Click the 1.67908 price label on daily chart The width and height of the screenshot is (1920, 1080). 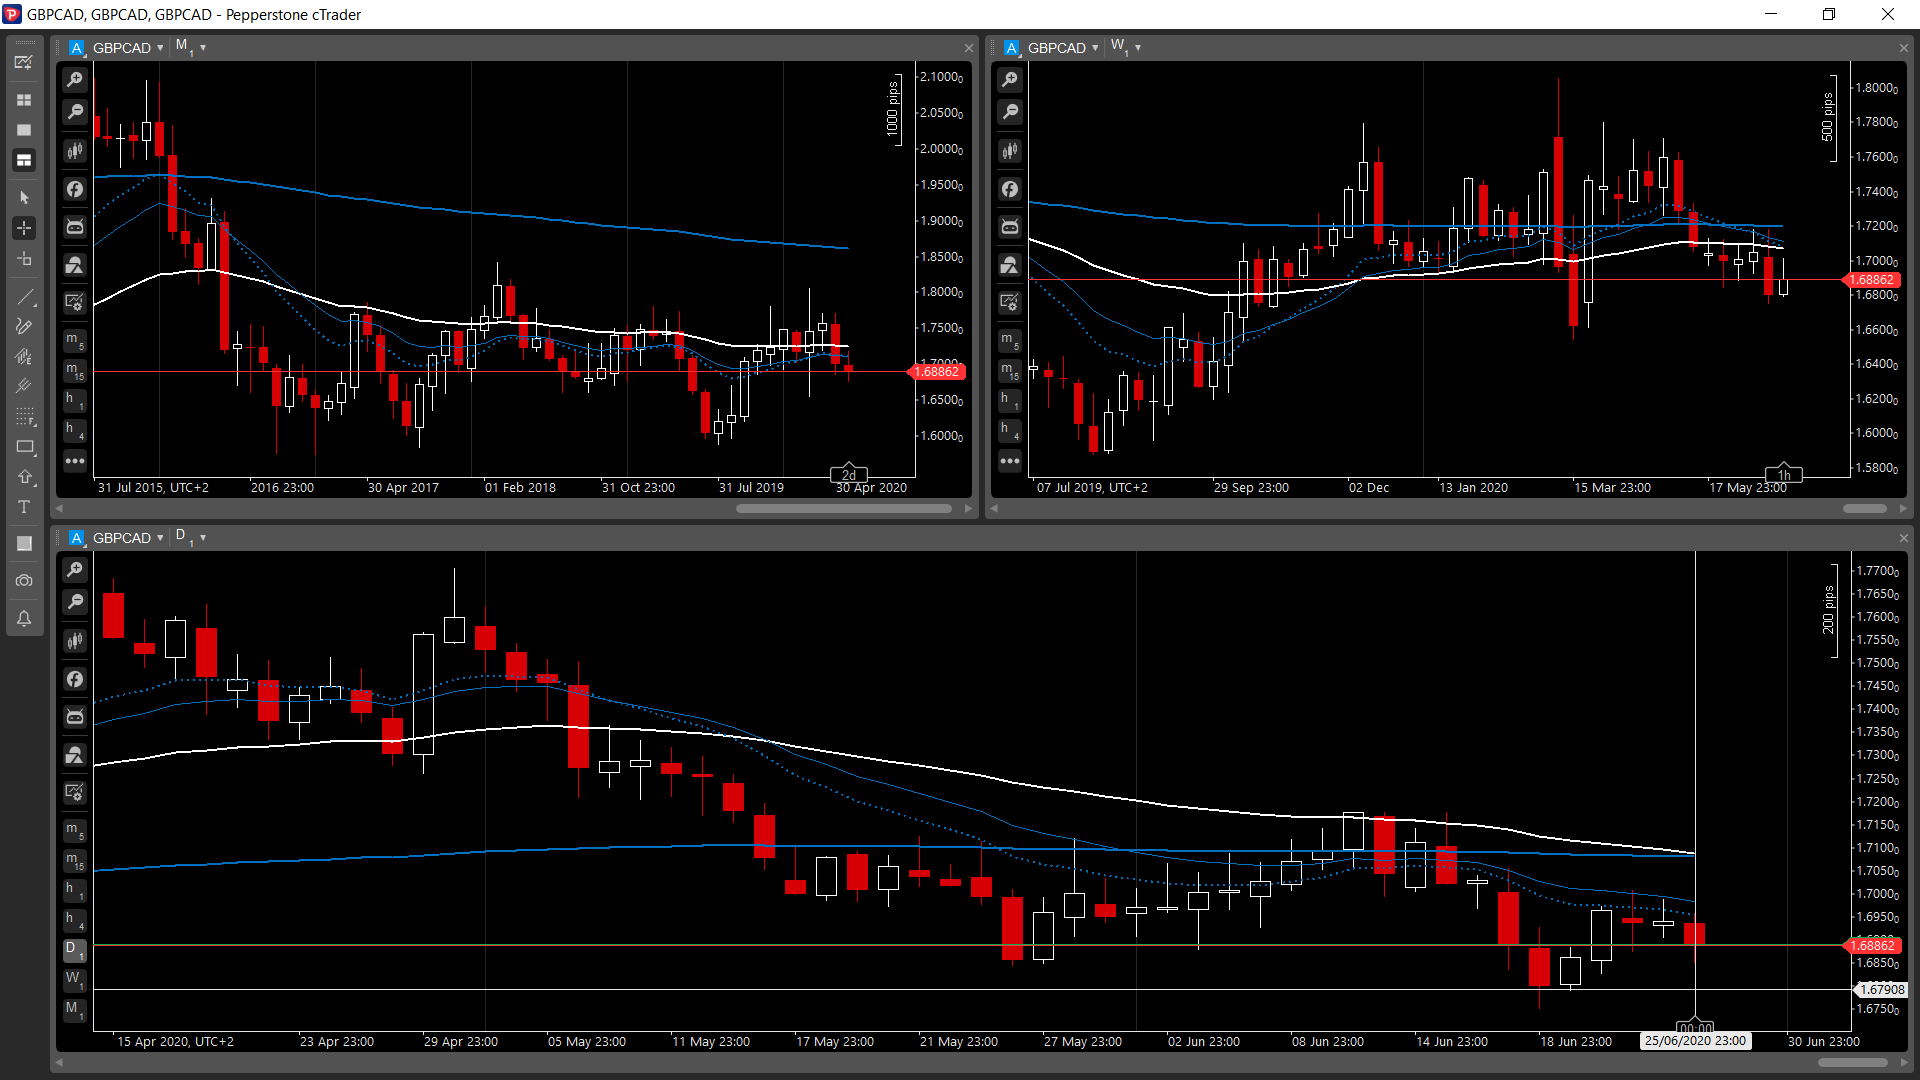(x=1882, y=990)
